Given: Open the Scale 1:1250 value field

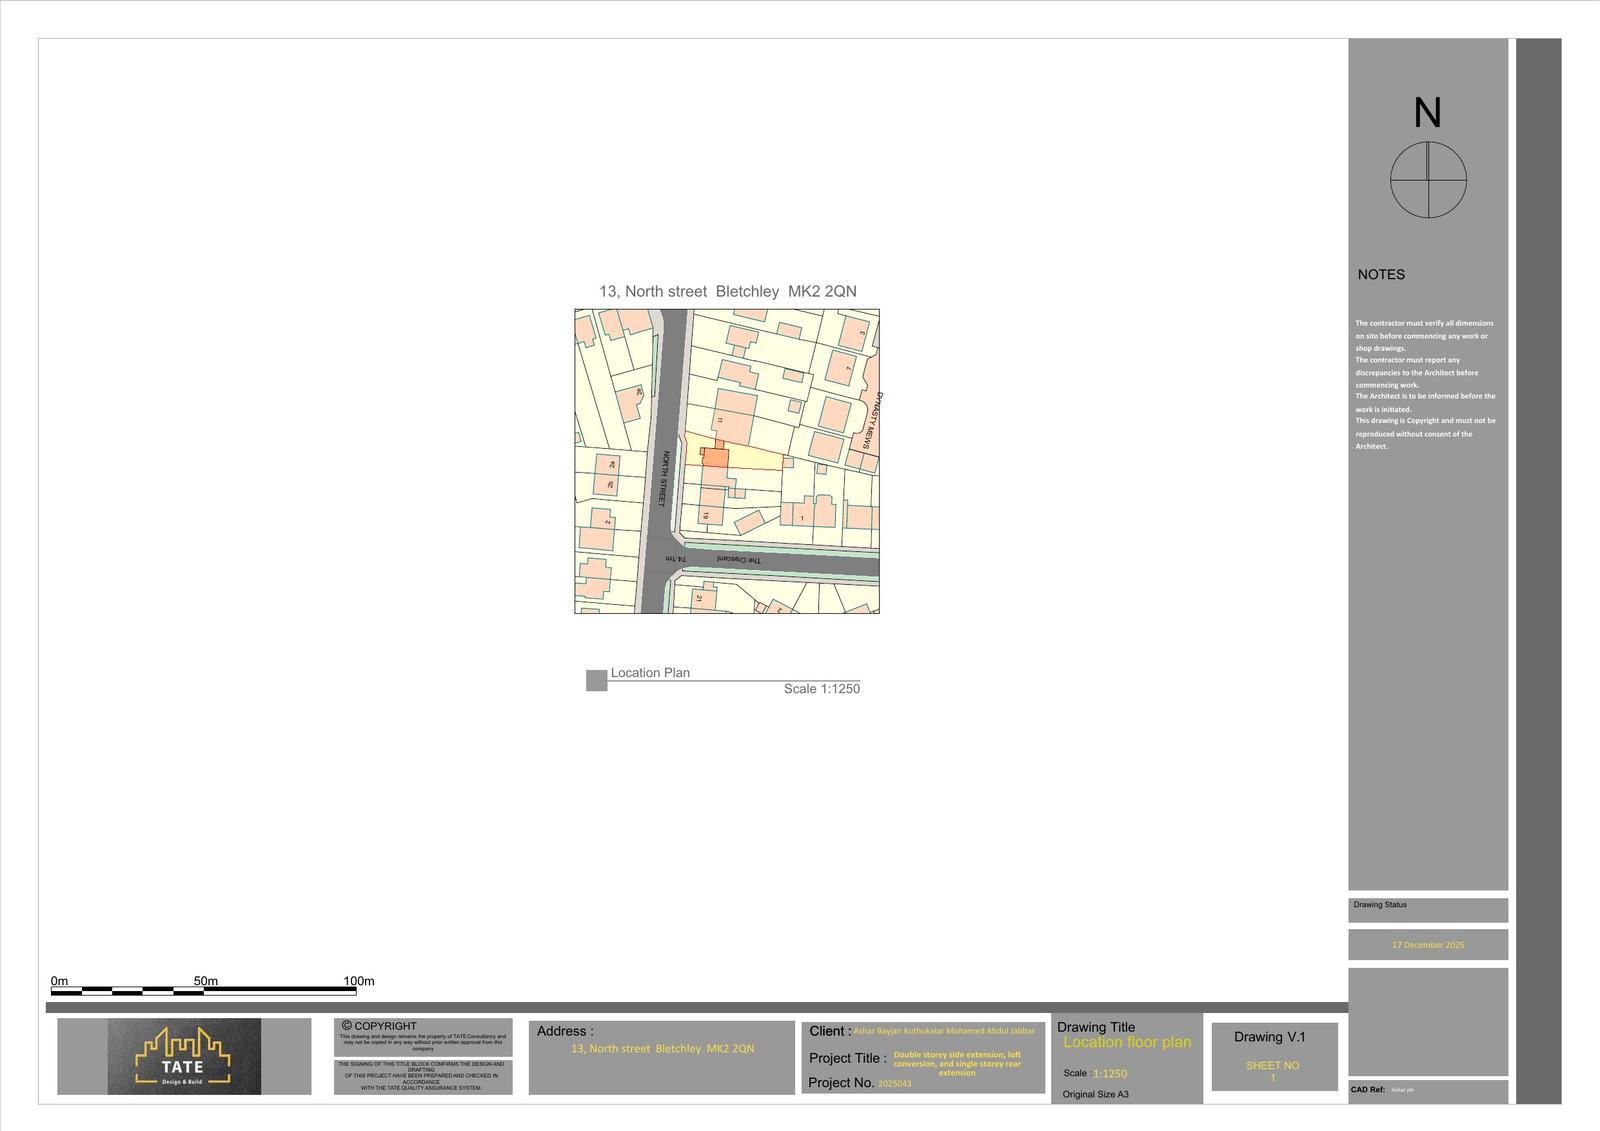Looking at the screenshot, I should 1110,1072.
